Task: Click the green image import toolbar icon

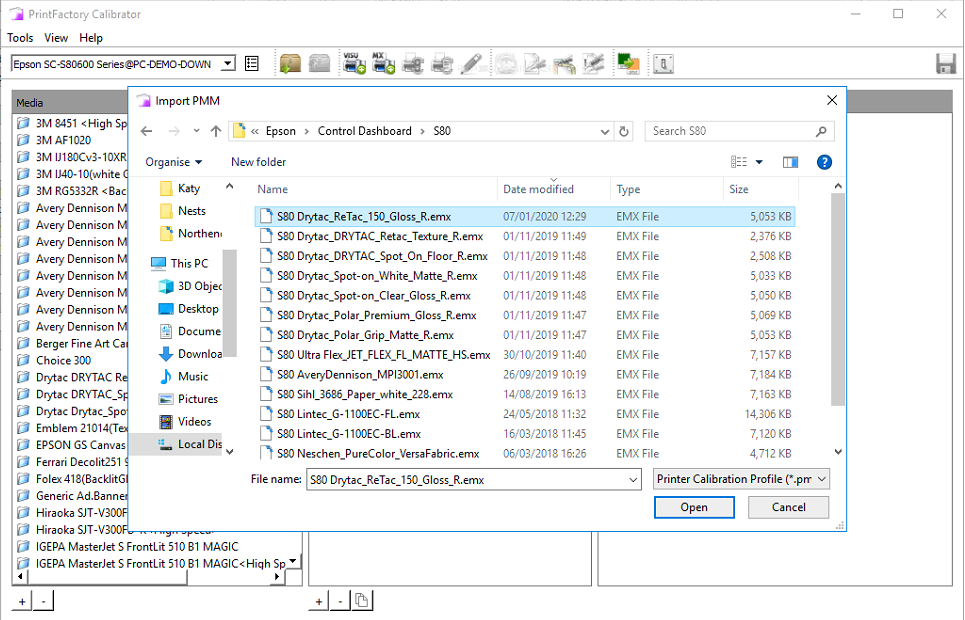Action: pos(628,63)
